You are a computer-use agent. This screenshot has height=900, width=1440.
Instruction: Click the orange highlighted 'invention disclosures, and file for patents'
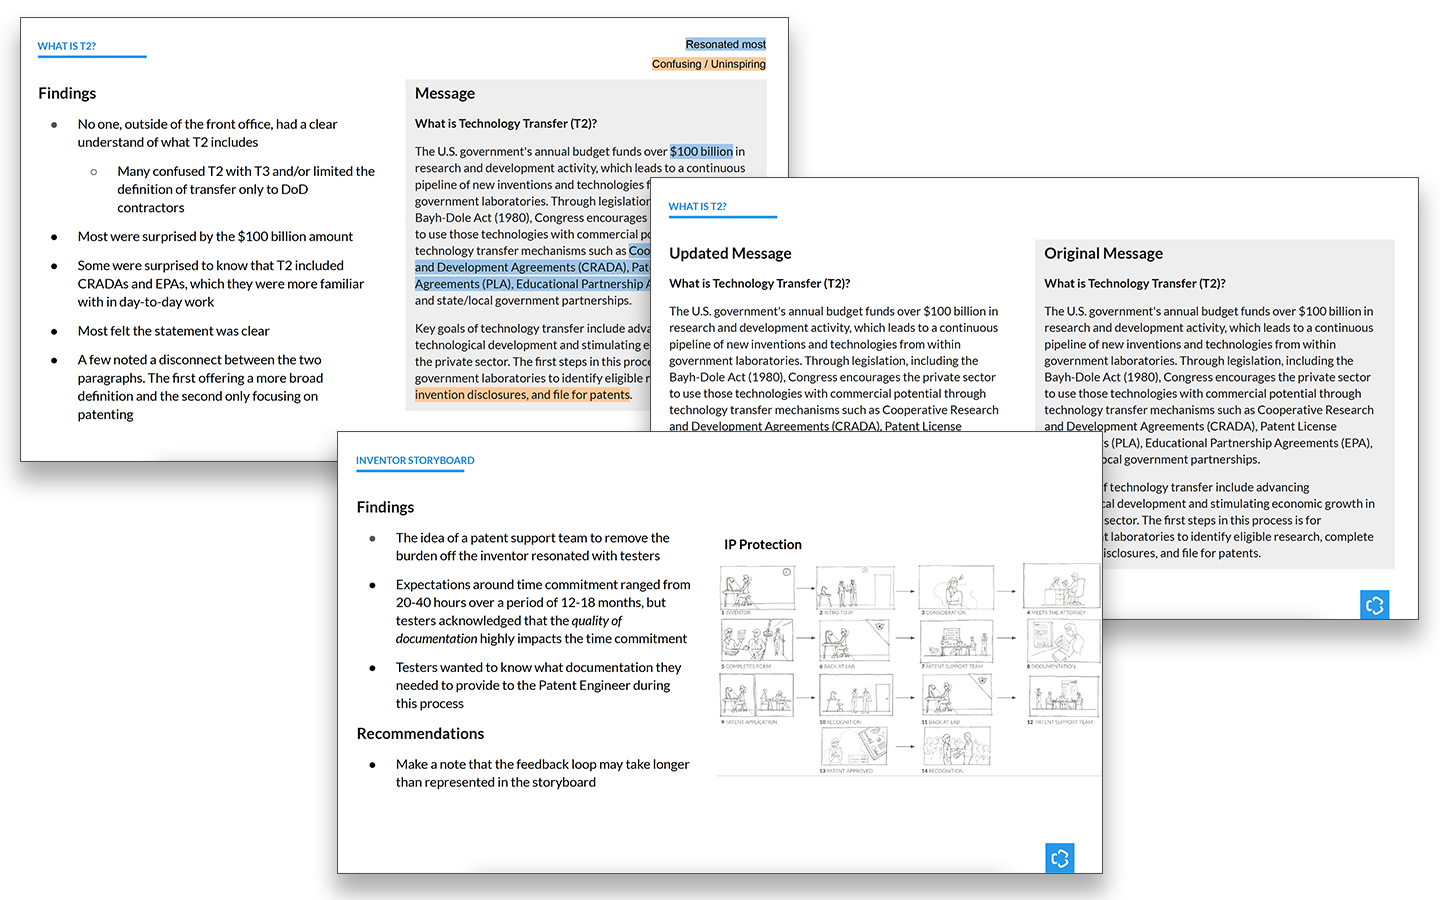[x=522, y=394]
